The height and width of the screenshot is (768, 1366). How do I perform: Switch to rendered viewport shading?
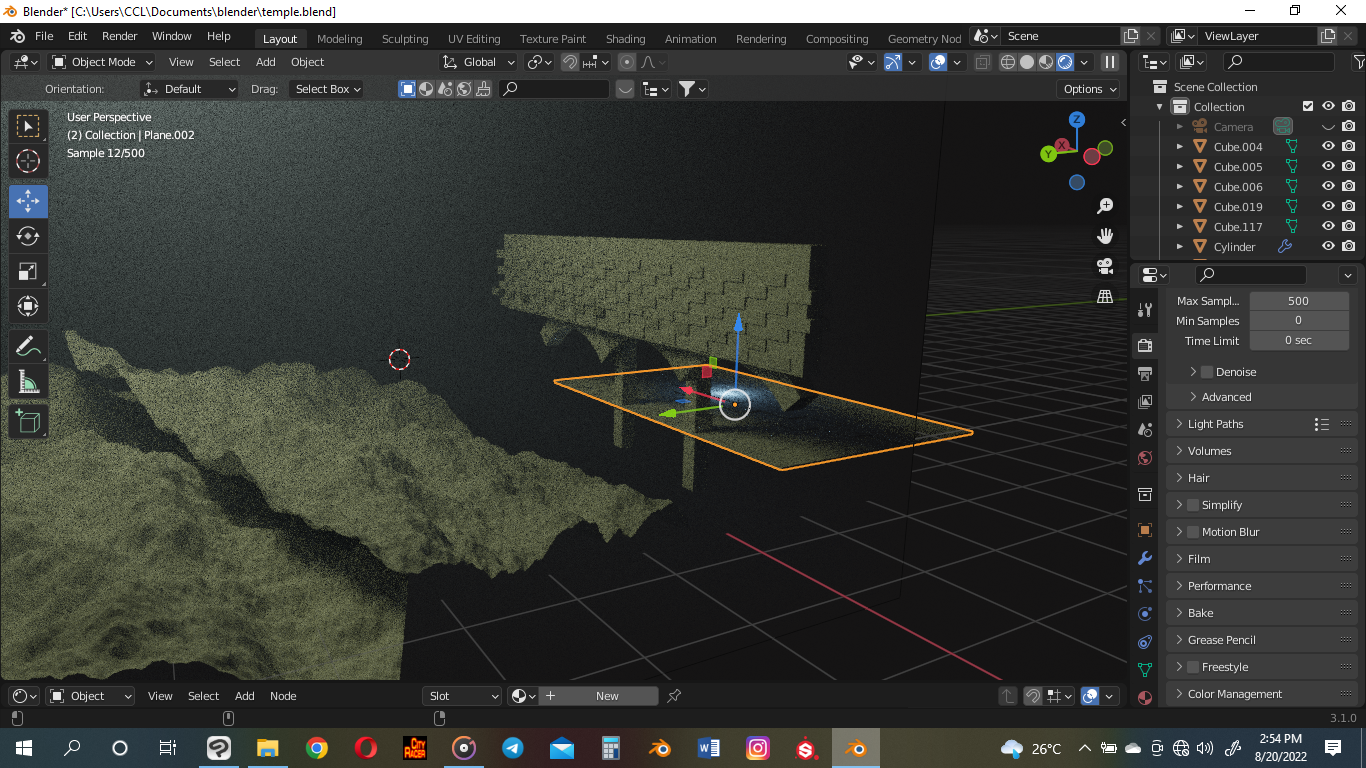tap(1065, 62)
